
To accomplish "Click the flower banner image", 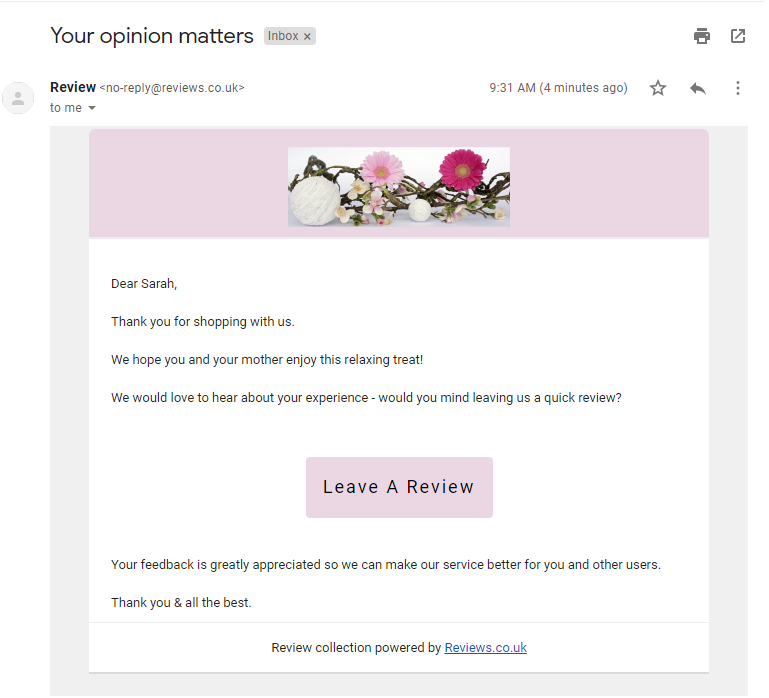I will coord(399,187).
